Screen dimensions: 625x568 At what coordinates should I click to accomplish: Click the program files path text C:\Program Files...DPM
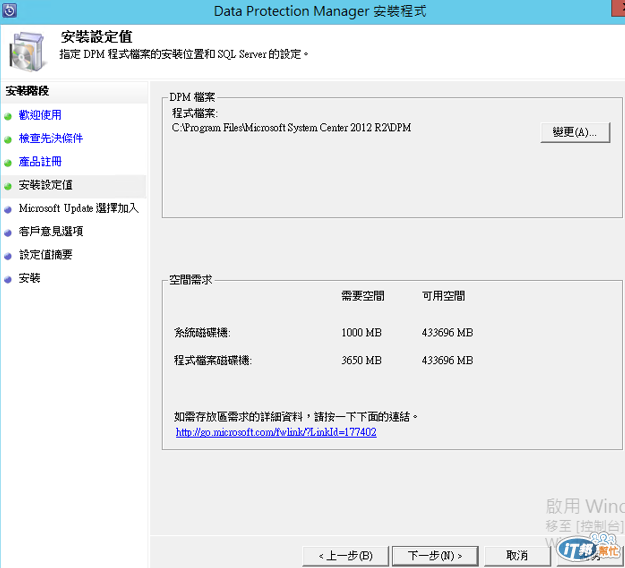291,128
